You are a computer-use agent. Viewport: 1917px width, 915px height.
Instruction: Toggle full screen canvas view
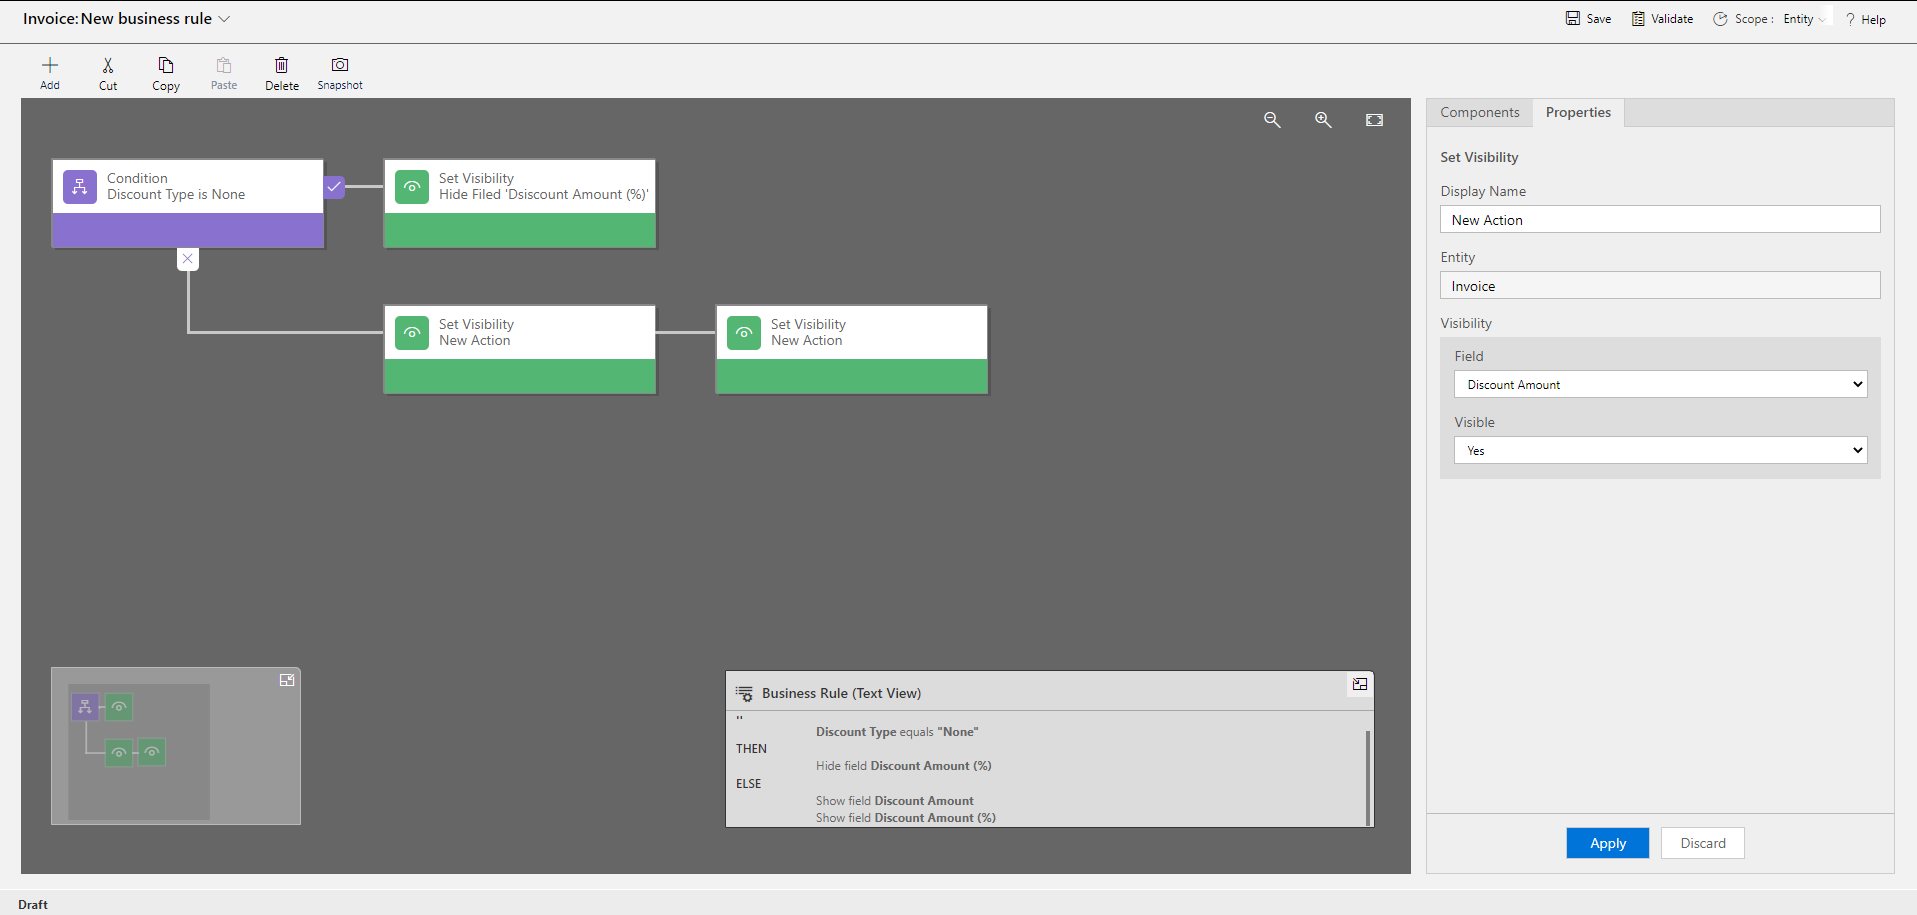tap(1374, 119)
